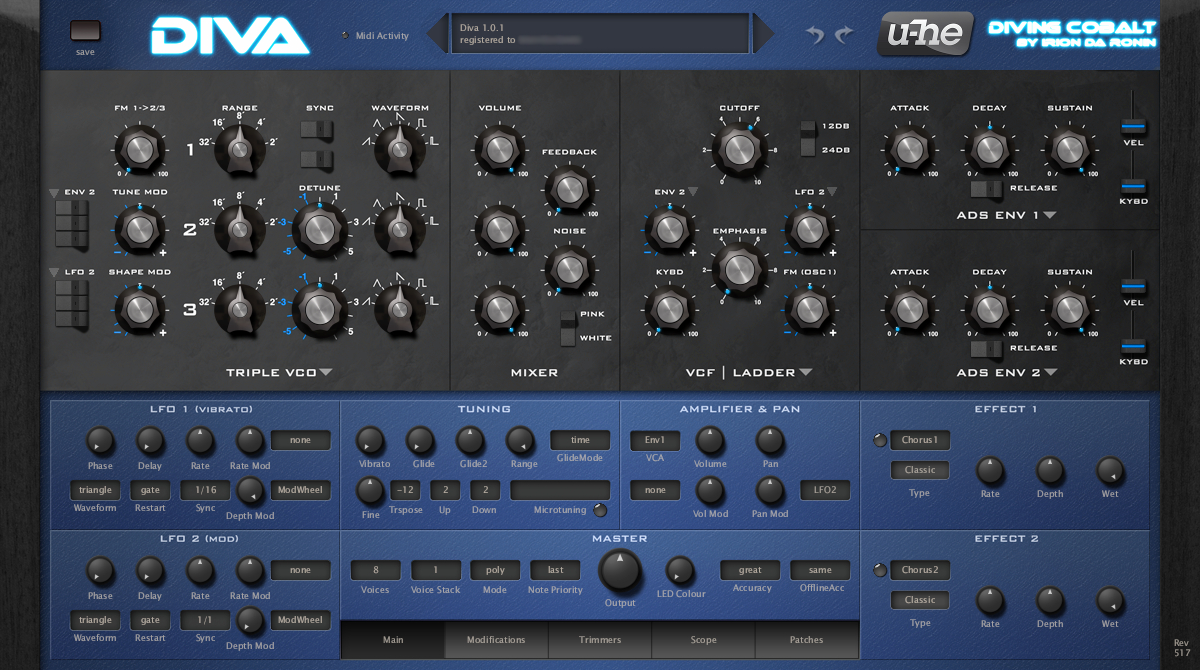Toggle ADS Env 1 Release switch

(x=986, y=188)
